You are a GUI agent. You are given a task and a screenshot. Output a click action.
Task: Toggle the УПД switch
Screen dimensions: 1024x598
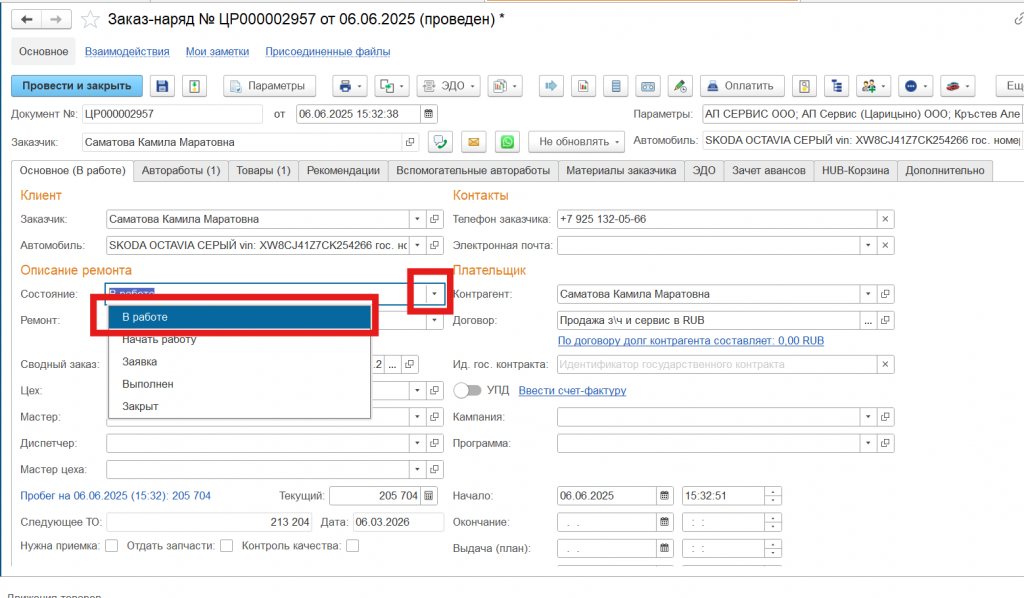(x=467, y=390)
